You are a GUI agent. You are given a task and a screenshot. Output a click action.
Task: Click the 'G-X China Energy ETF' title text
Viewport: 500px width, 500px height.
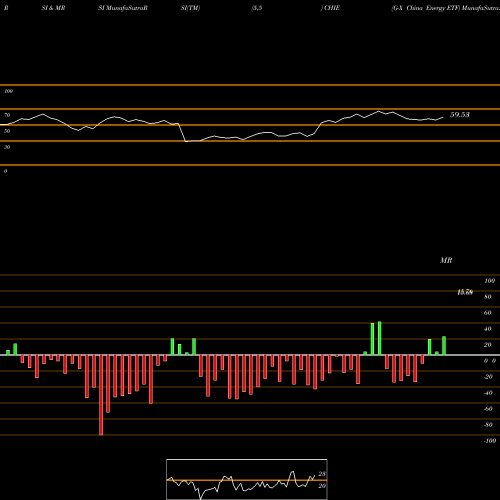(x=426, y=8)
